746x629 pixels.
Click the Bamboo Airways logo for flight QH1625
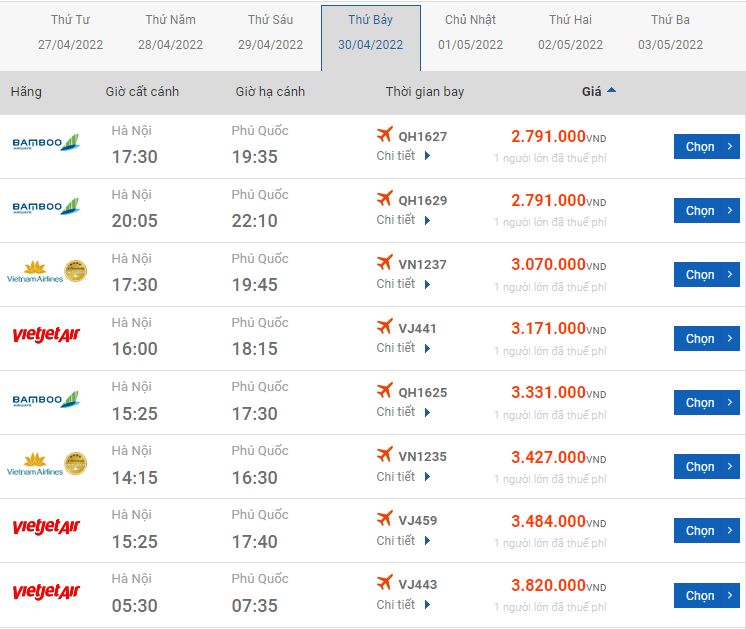pyautogui.click(x=46, y=399)
